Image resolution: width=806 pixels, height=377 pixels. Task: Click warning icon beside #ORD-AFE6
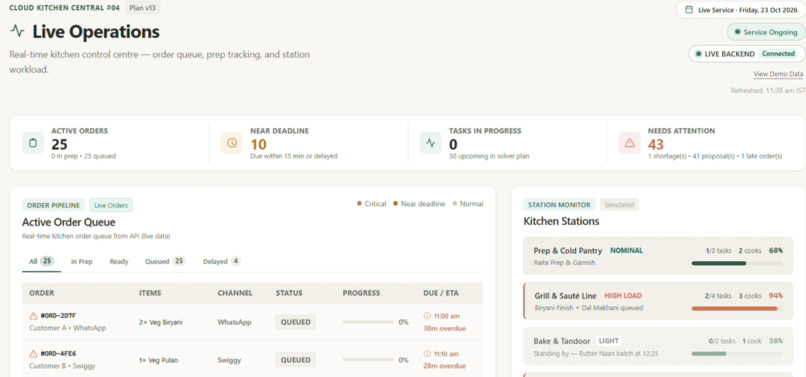[33, 354]
